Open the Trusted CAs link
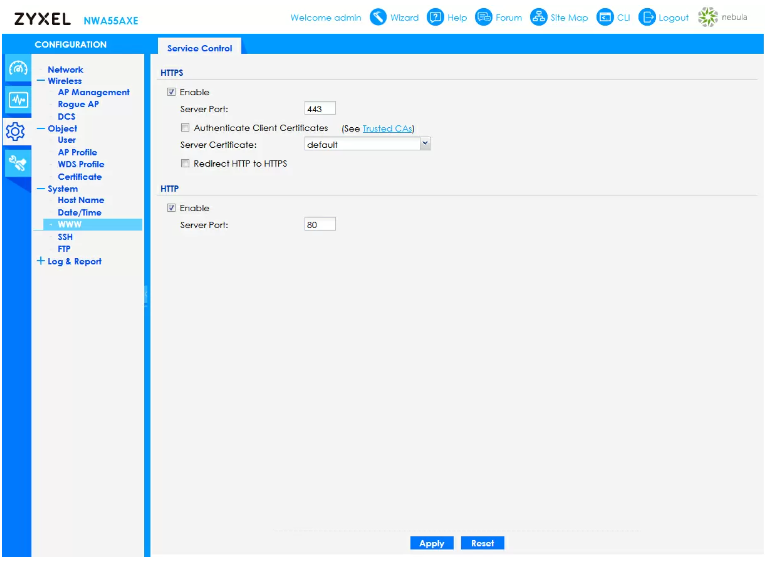 point(386,128)
